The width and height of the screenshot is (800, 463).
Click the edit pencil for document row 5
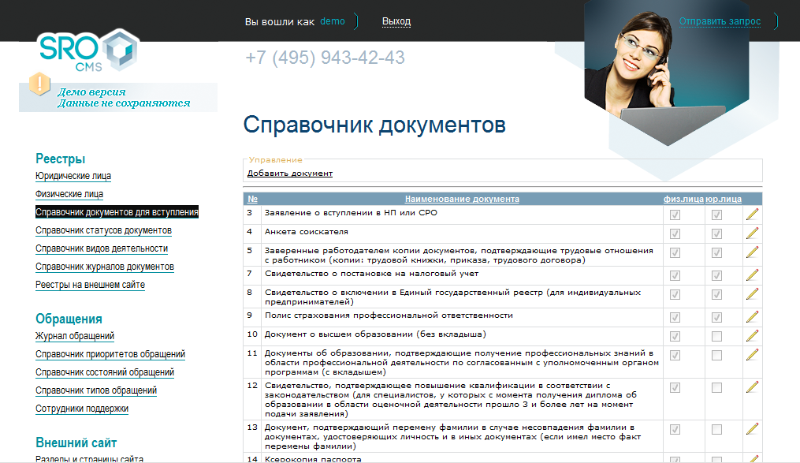coord(752,253)
